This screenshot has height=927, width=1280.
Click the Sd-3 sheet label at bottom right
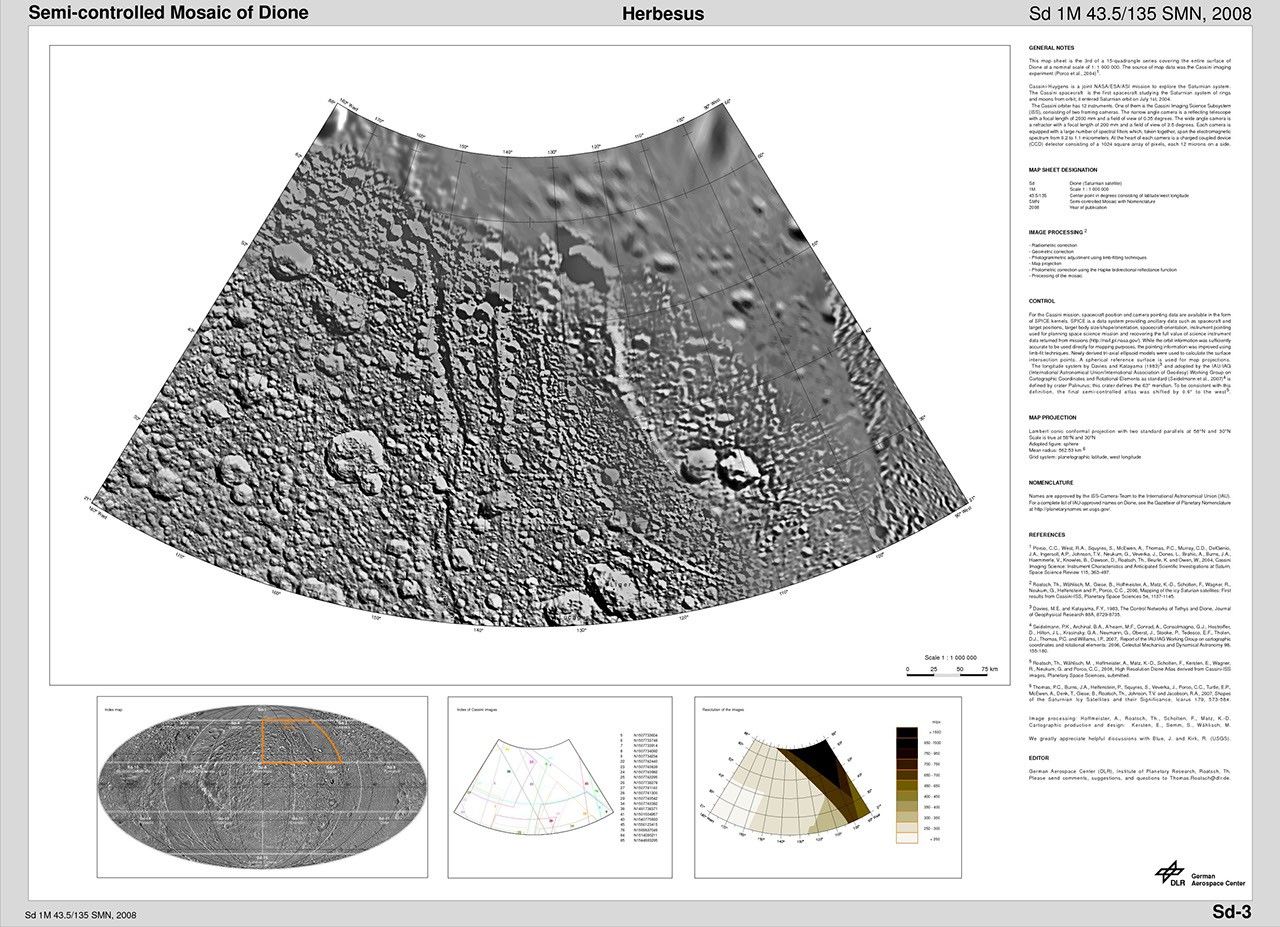pyautogui.click(x=1231, y=911)
